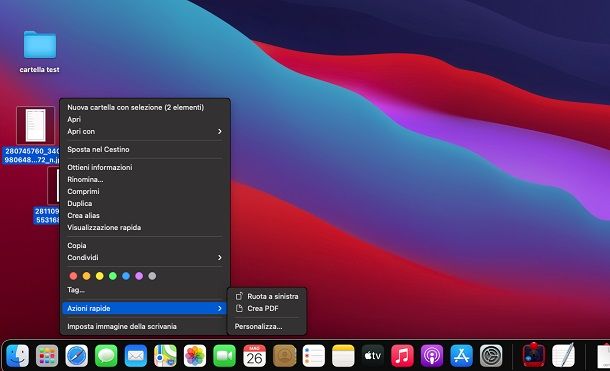Open Music from the Dock
This screenshot has width=610, height=371.
tap(402, 355)
